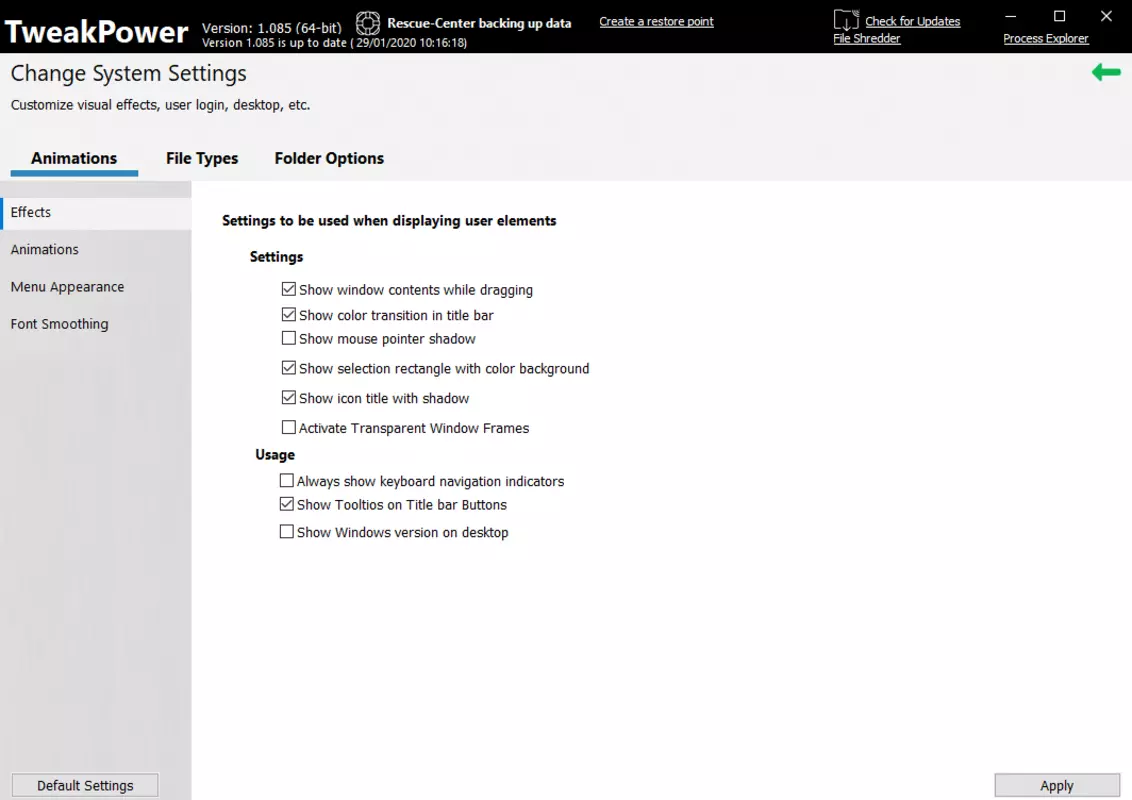Click the Version 1.085 (64-bit) text
Viewport: 1132px width, 800px height.
pos(271,28)
